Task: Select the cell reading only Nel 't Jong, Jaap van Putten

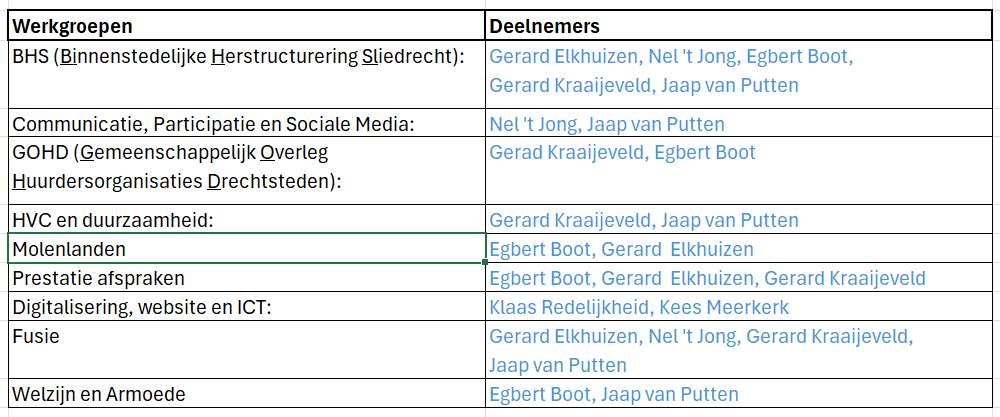Action: pyautogui.click(x=740, y=124)
